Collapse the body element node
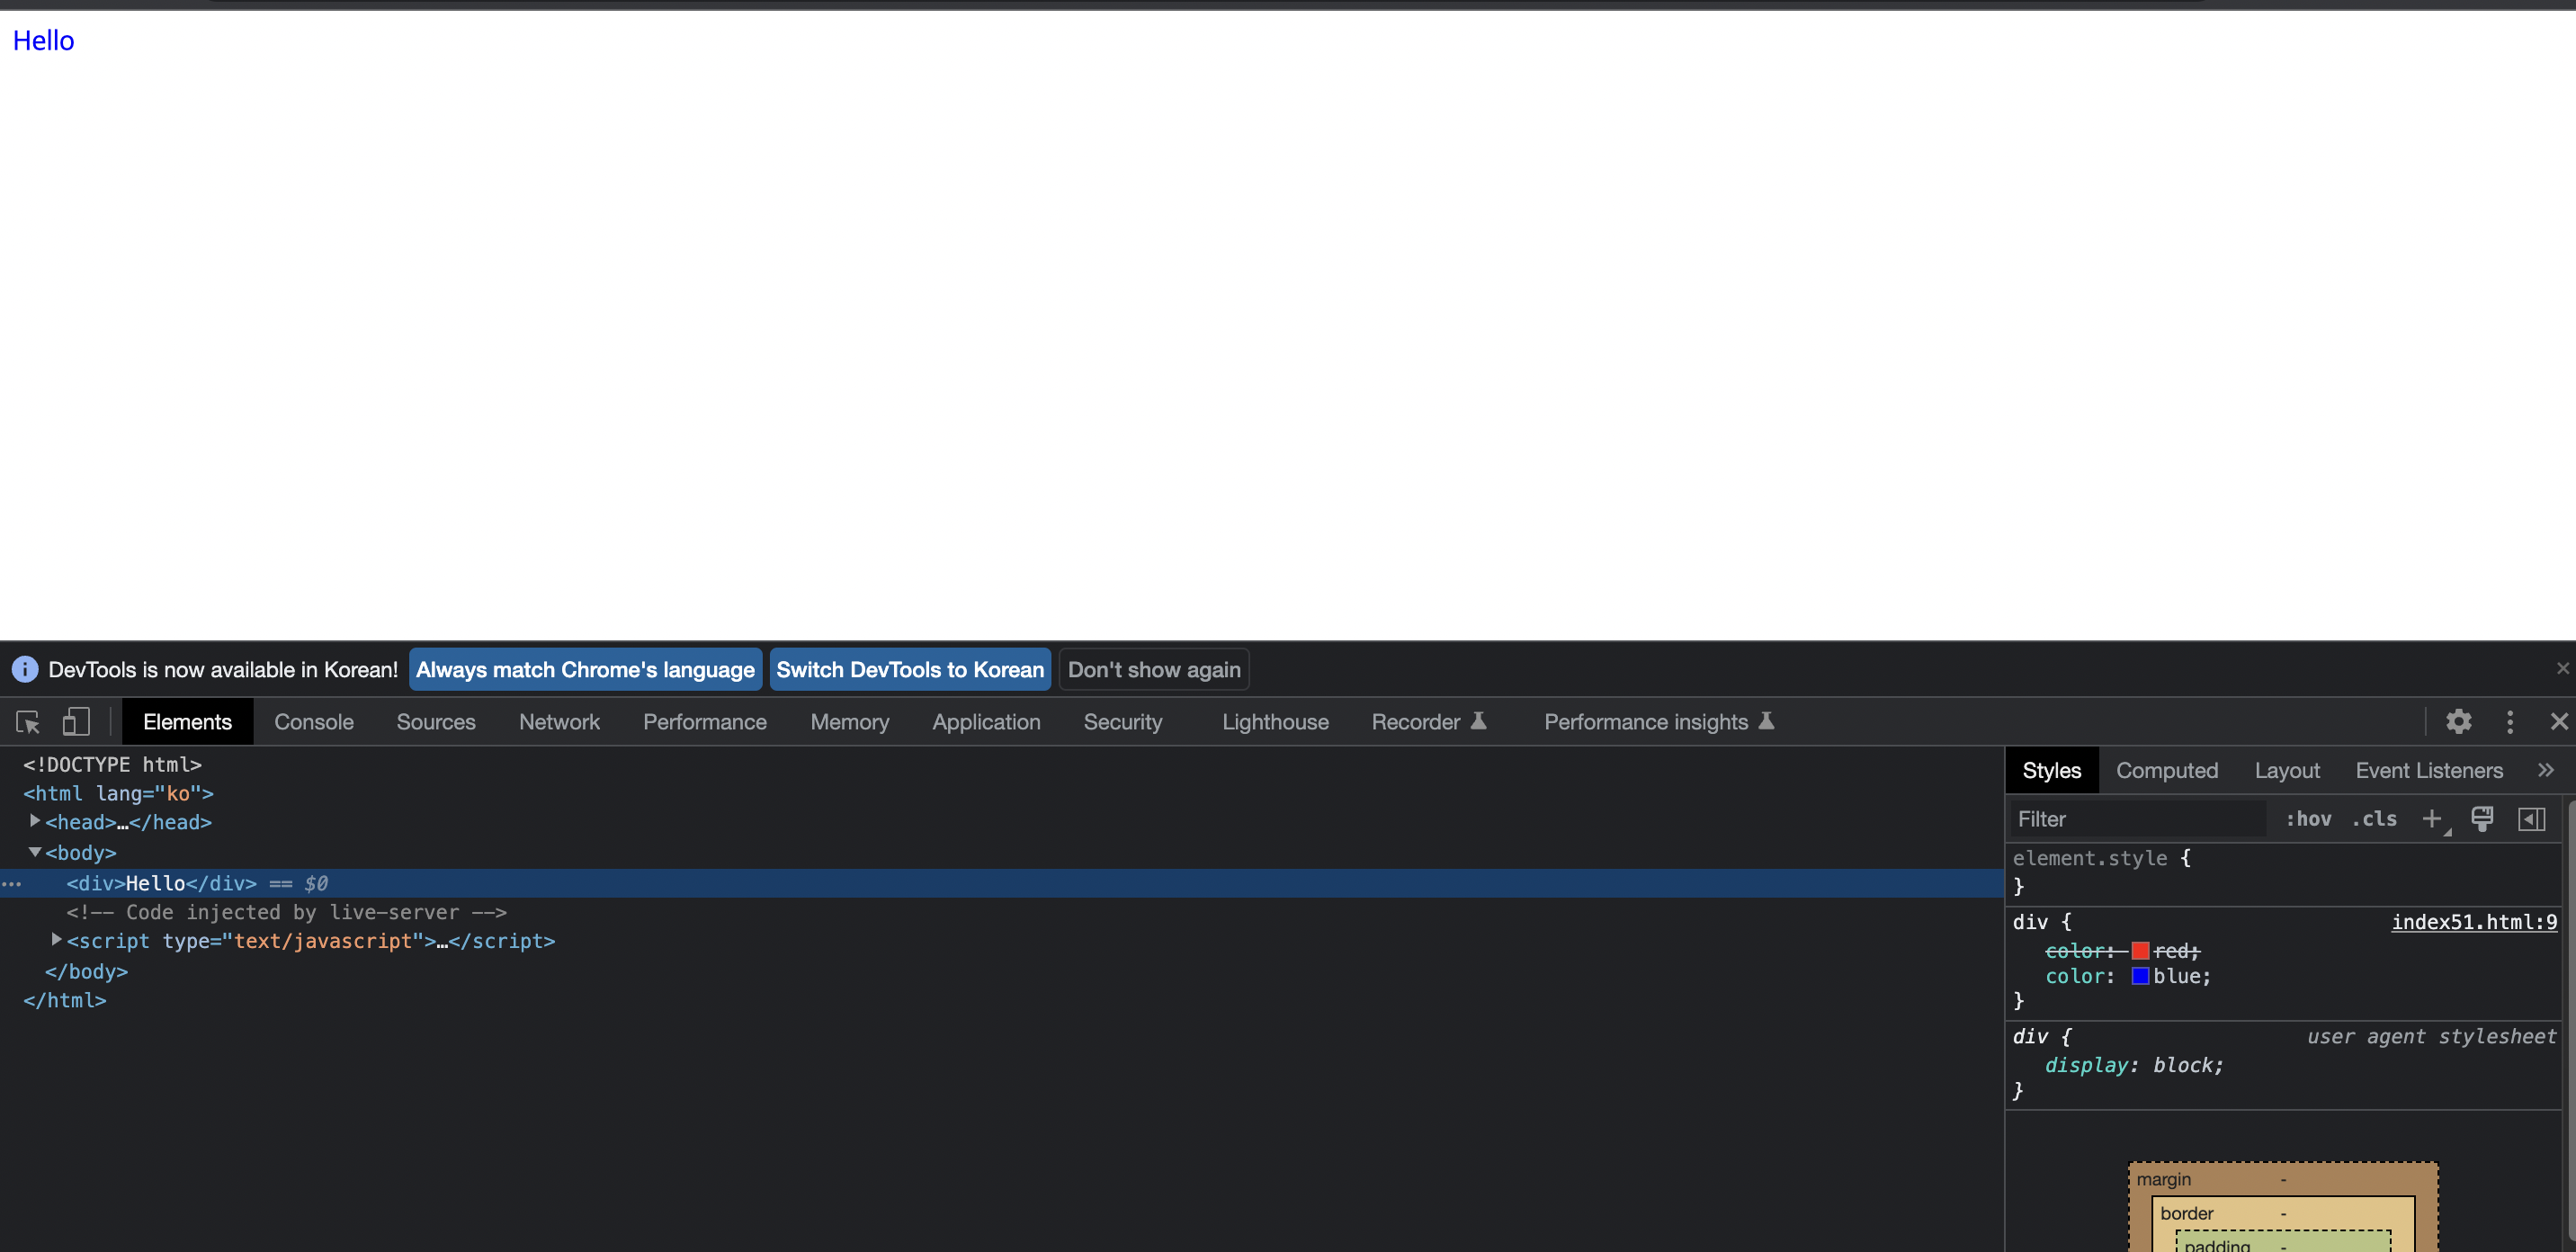This screenshot has height=1252, width=2576. [x=35, y=852]
